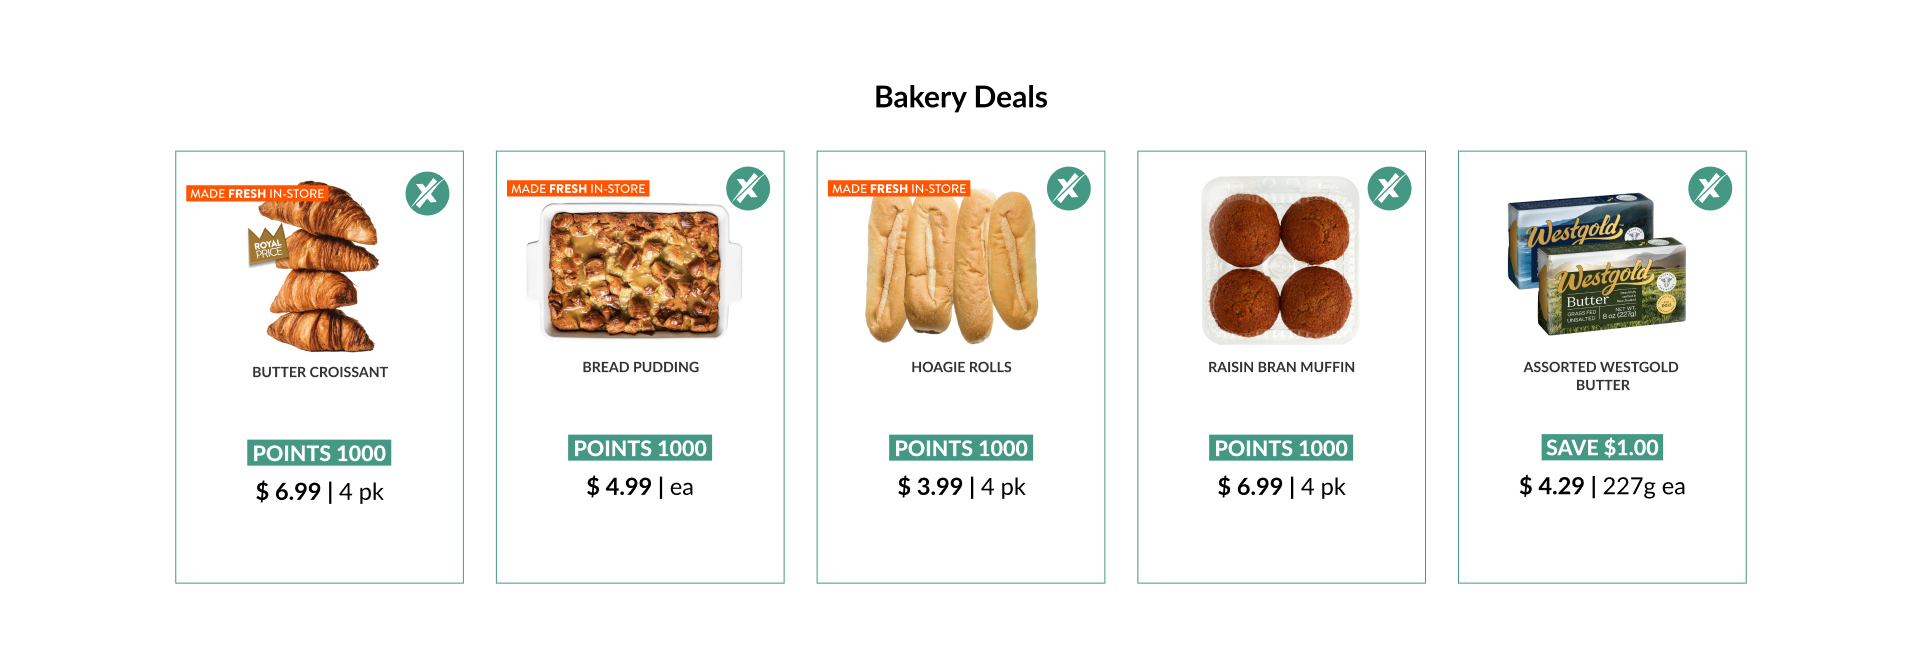Click the green circle icon on Bread Pudding
Viewport: 1921px width, 671px height.
[x=748, y=188]
